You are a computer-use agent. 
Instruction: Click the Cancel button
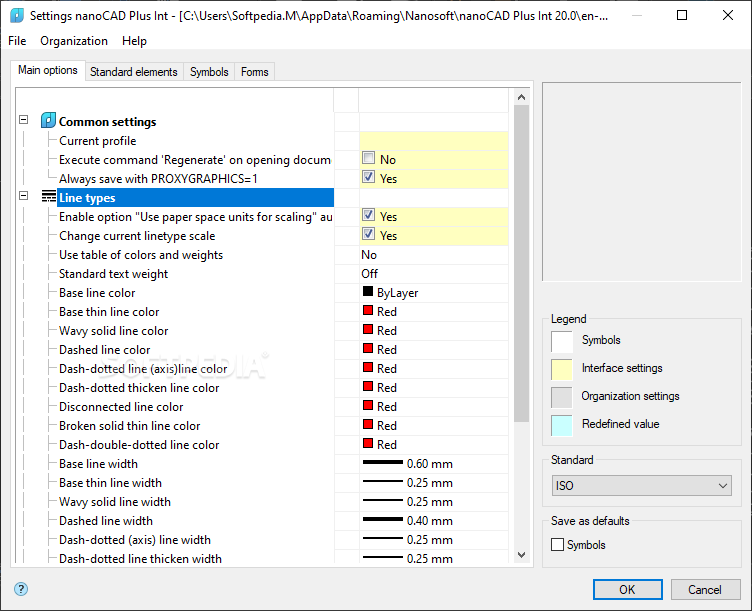[x=705, y=589]
